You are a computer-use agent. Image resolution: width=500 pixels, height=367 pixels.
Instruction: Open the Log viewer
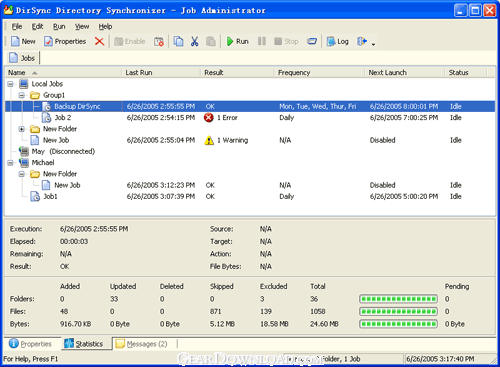[337, 42]
